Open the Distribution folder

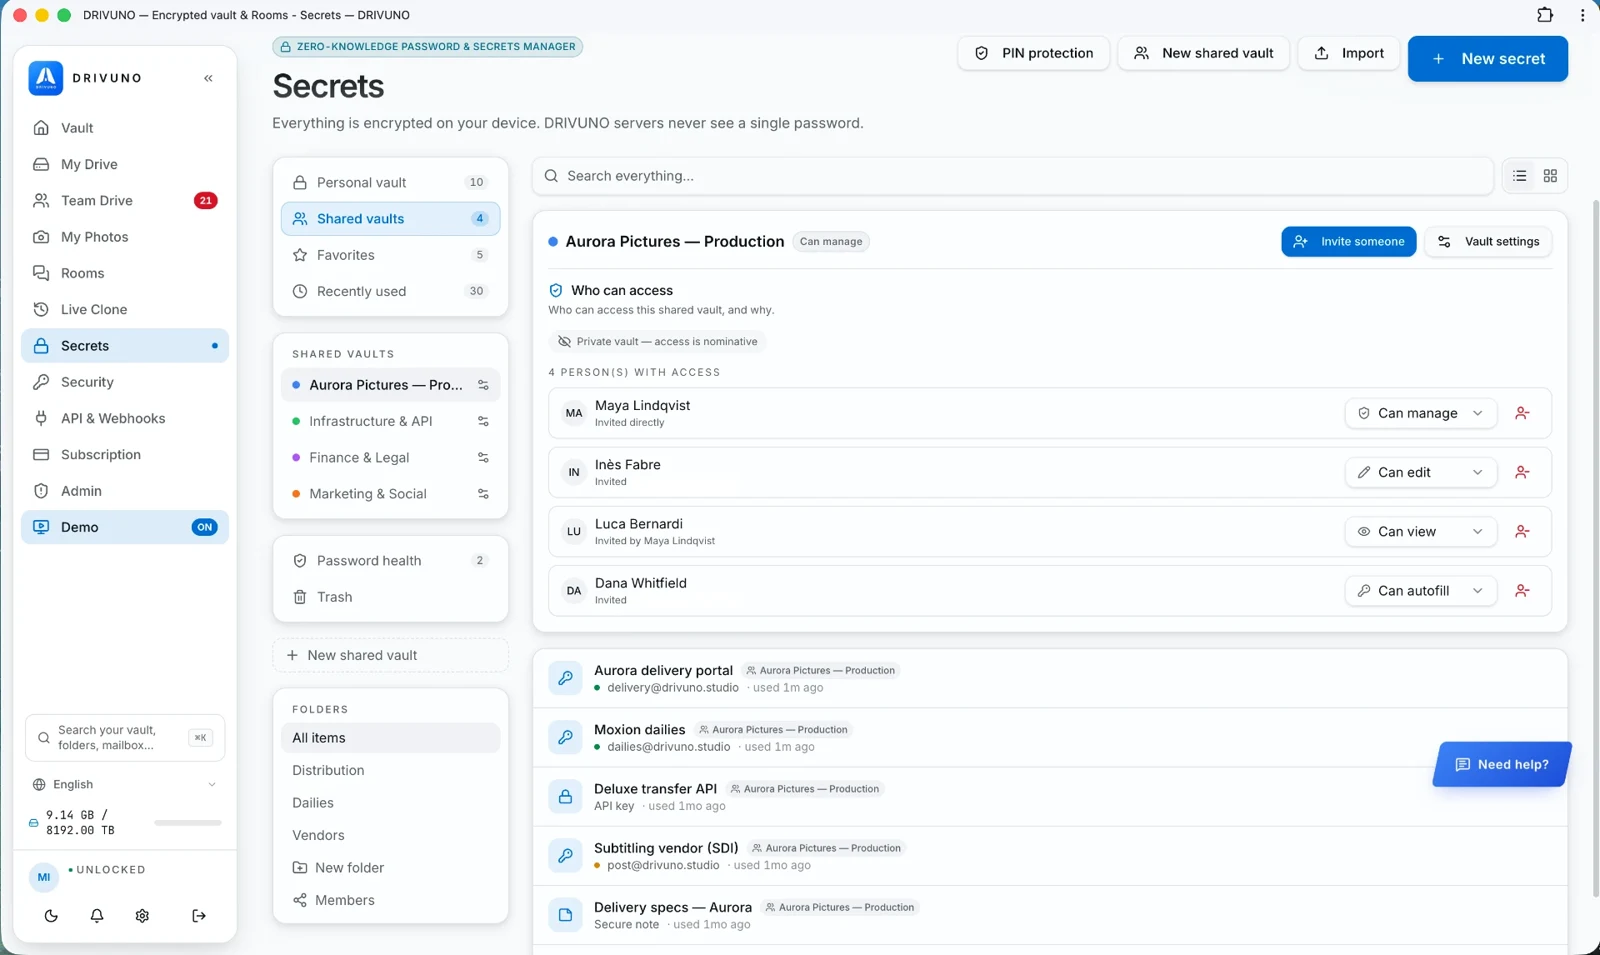coord(390,770)
